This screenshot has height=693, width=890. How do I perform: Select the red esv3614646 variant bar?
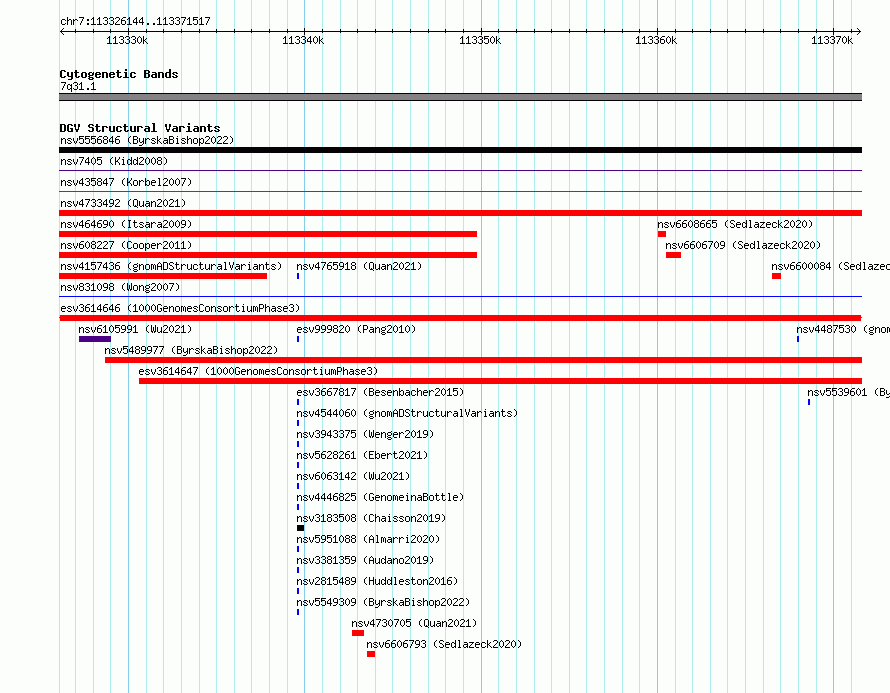[460, 318]
